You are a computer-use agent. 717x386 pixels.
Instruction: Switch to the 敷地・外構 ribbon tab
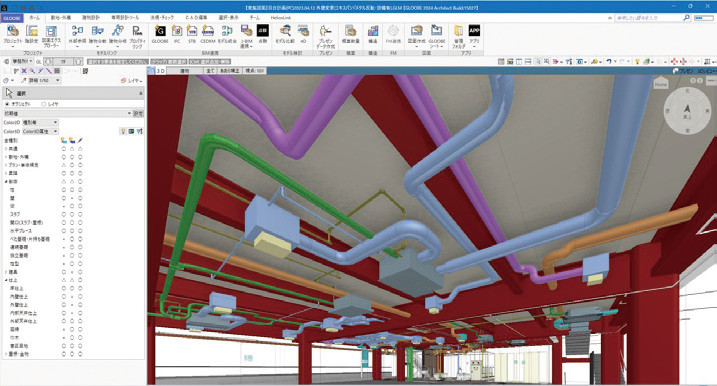coord(60,17)
